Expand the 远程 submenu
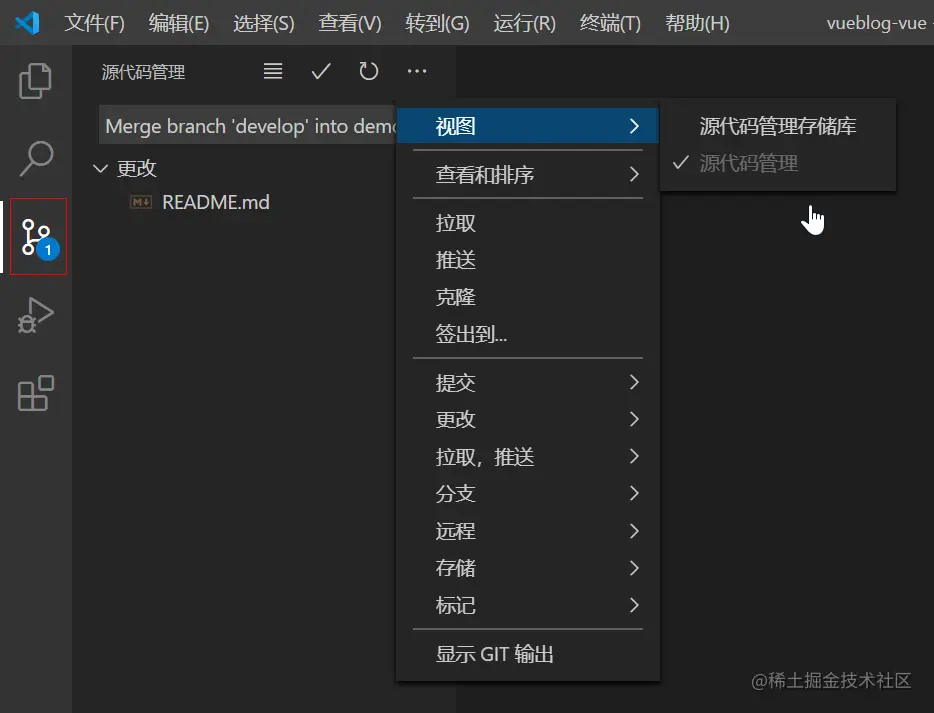Viewport: 934px width, 713px height. [x=528, y=531]
